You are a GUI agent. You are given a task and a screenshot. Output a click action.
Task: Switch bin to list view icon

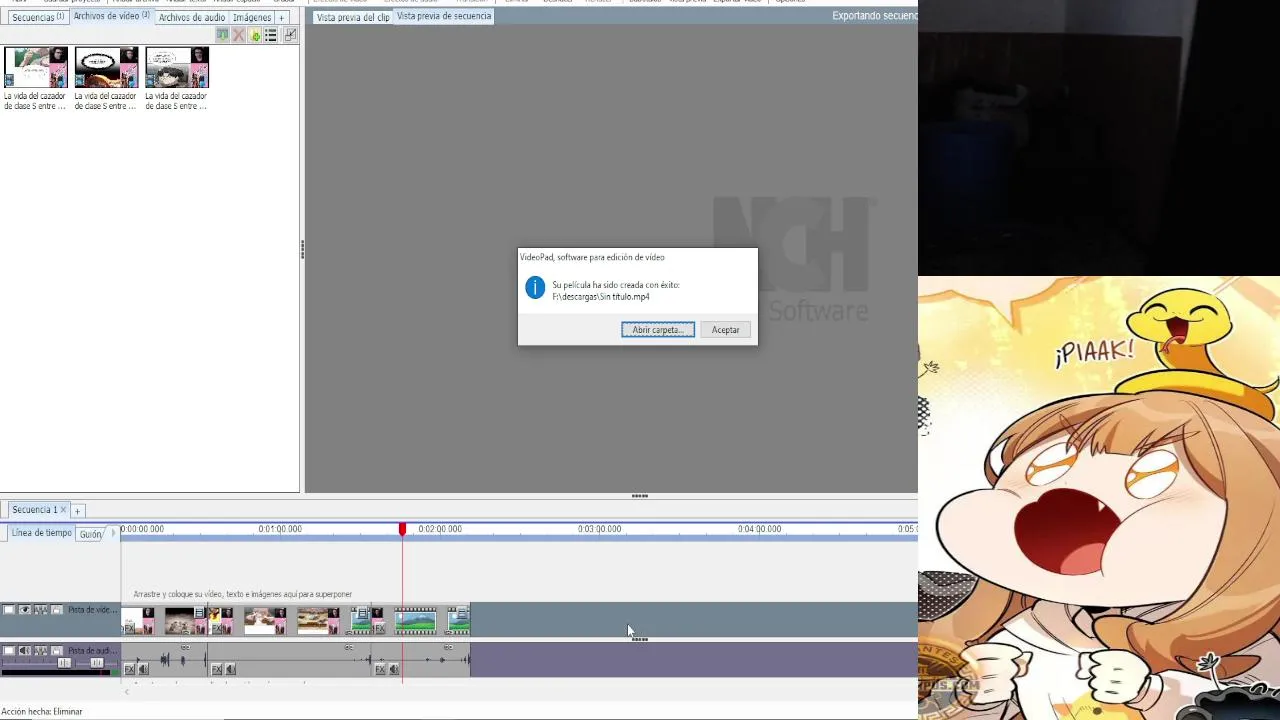[x=270, y=35]
